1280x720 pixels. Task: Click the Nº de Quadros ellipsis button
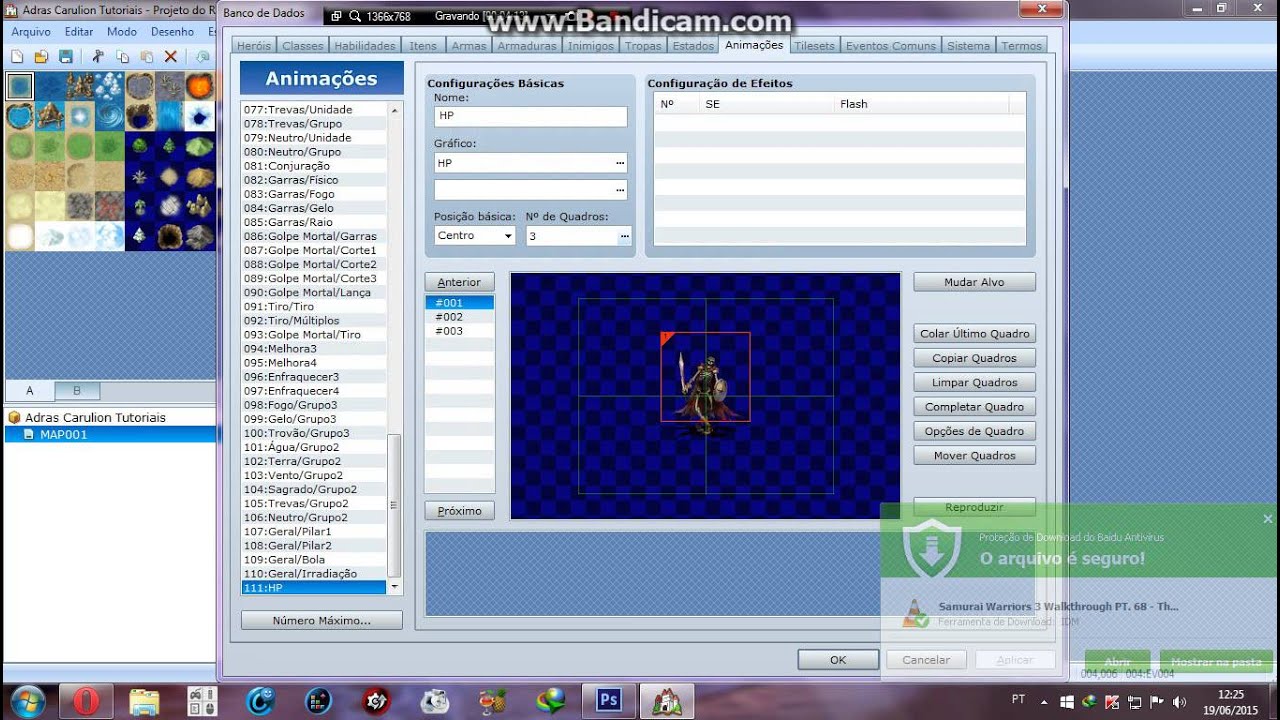(624, 236)
